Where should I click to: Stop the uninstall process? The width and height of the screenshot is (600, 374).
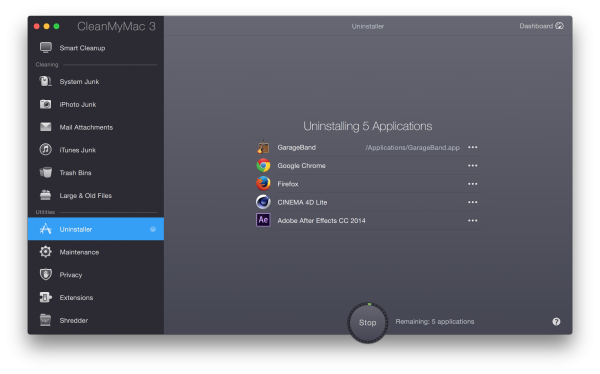[367, 322]
